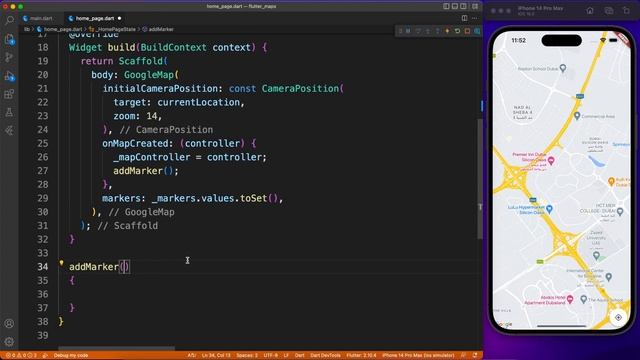640x360 pixels.
Task: Open Dart DevTools from status bar
Action: click(x=325, y=355)
